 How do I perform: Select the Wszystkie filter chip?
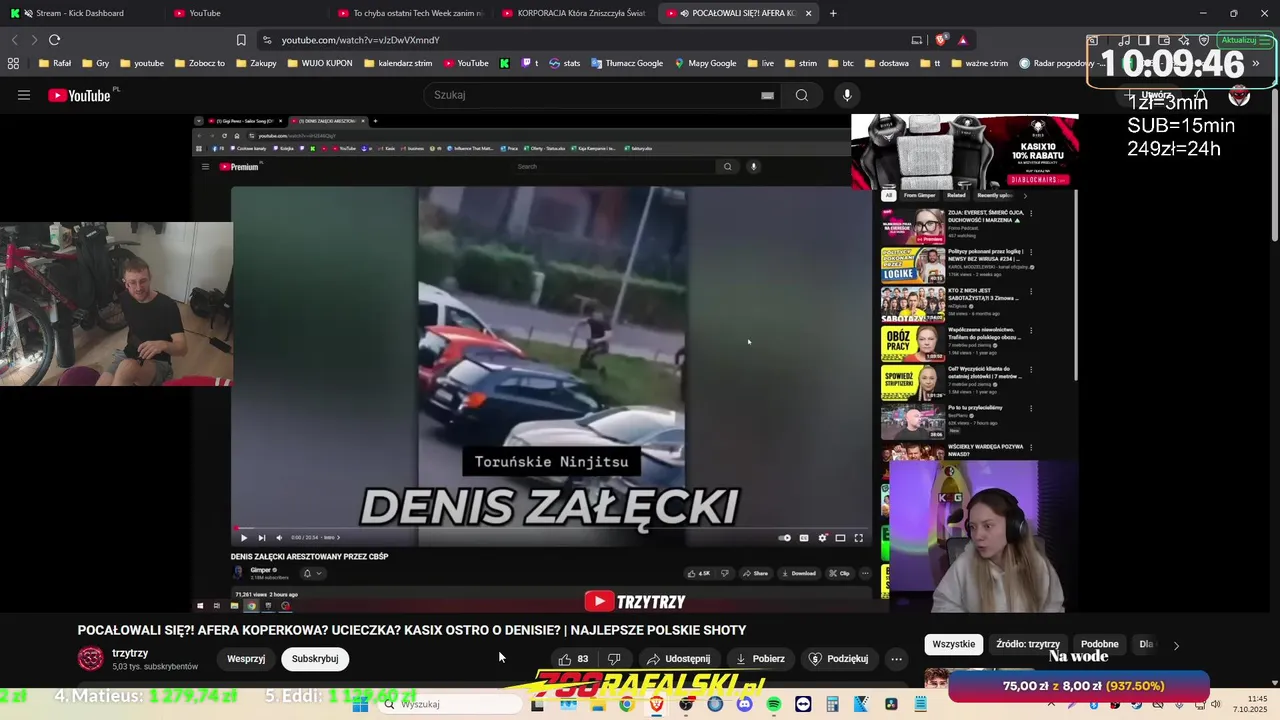(953, 644)
